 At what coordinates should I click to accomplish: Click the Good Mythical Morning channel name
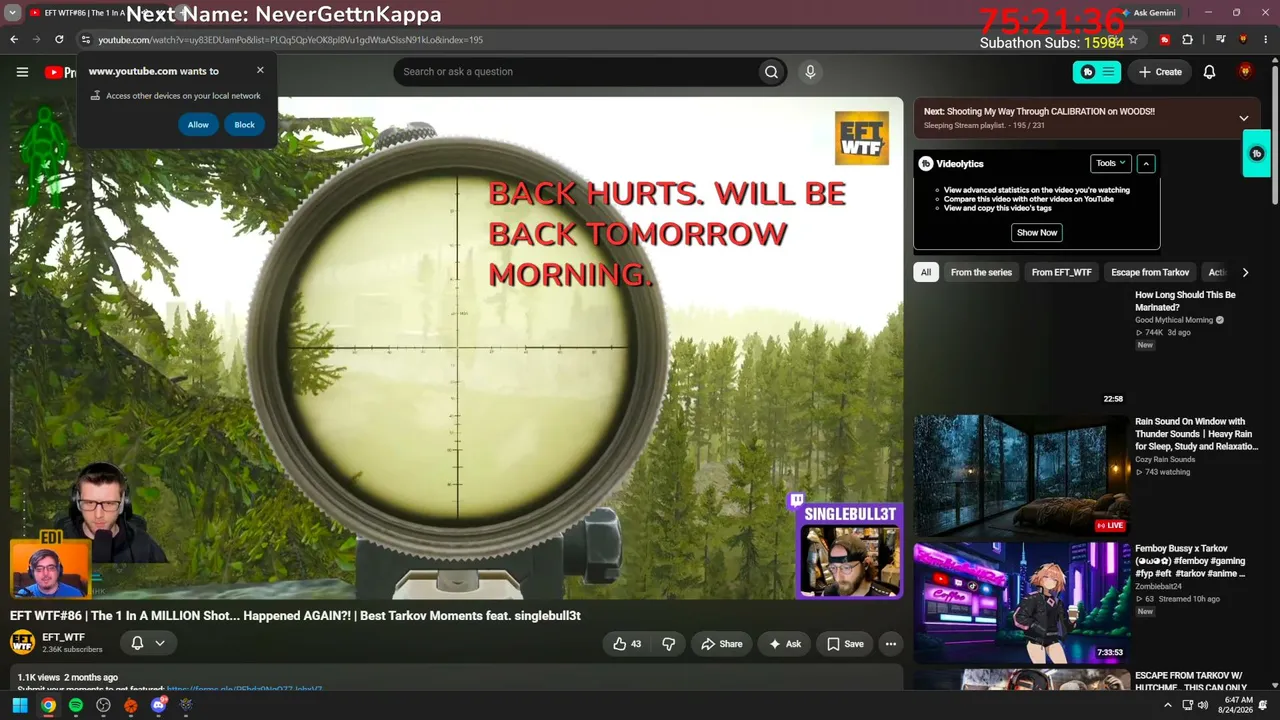(1174, 320)
